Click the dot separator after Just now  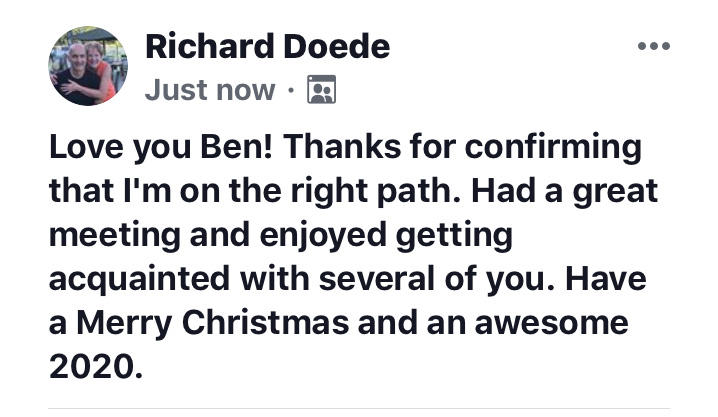tap(291, 90)
